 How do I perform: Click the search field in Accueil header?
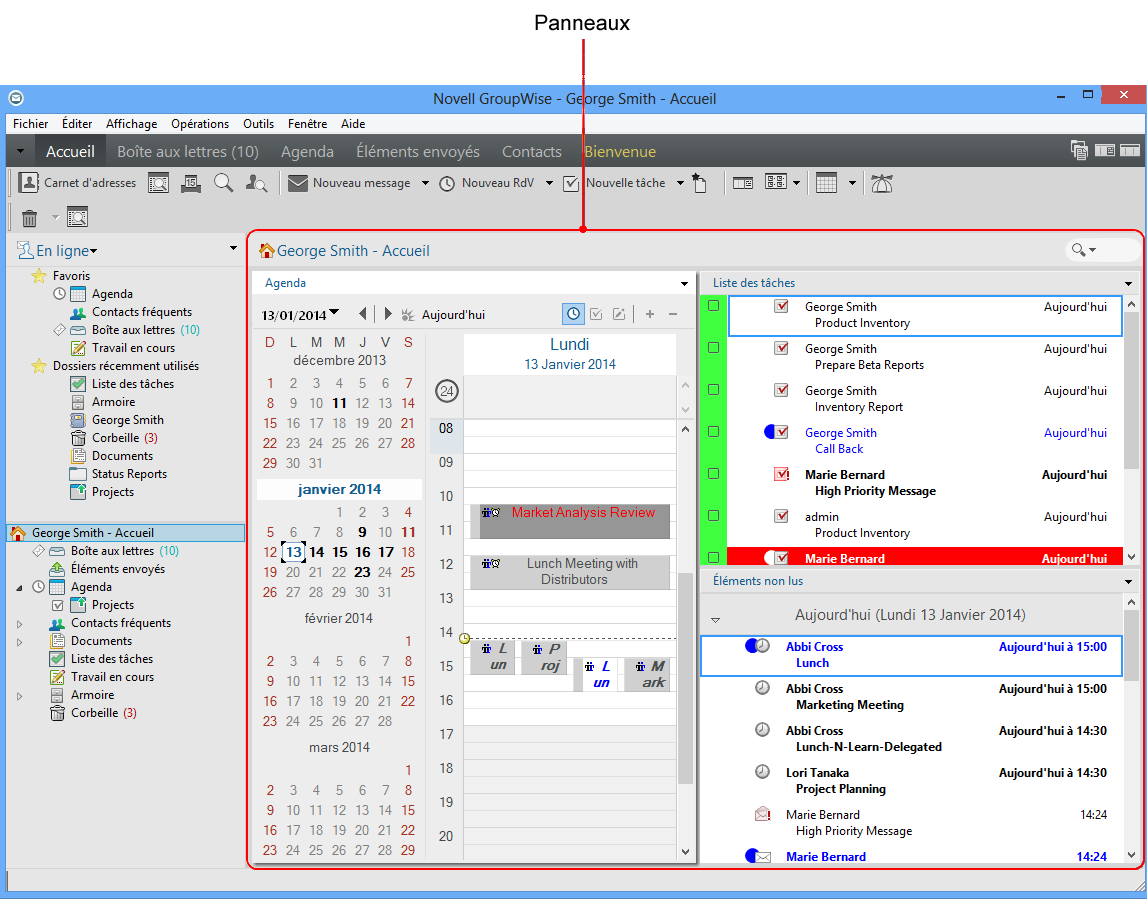(1102, 250)
